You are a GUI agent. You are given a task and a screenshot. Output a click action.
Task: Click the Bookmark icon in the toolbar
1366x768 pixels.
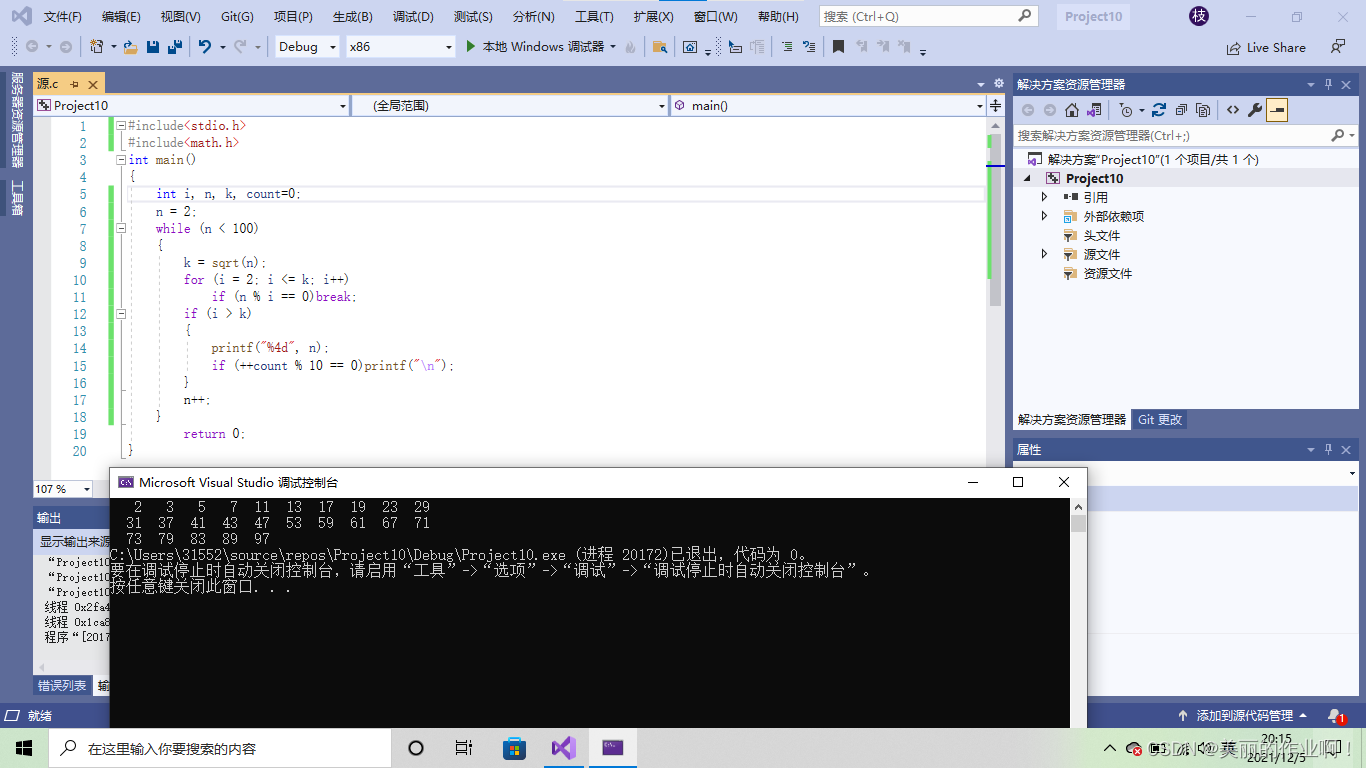click(838, 47)
